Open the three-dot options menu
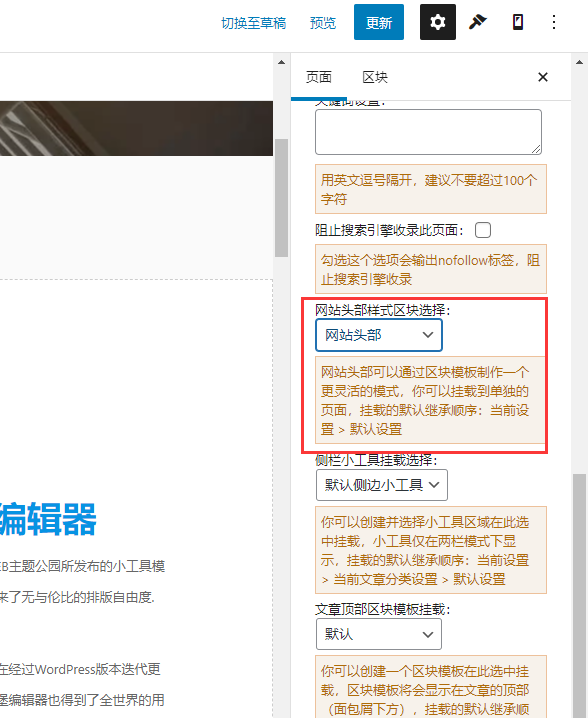588x718 pixels. 554,22
